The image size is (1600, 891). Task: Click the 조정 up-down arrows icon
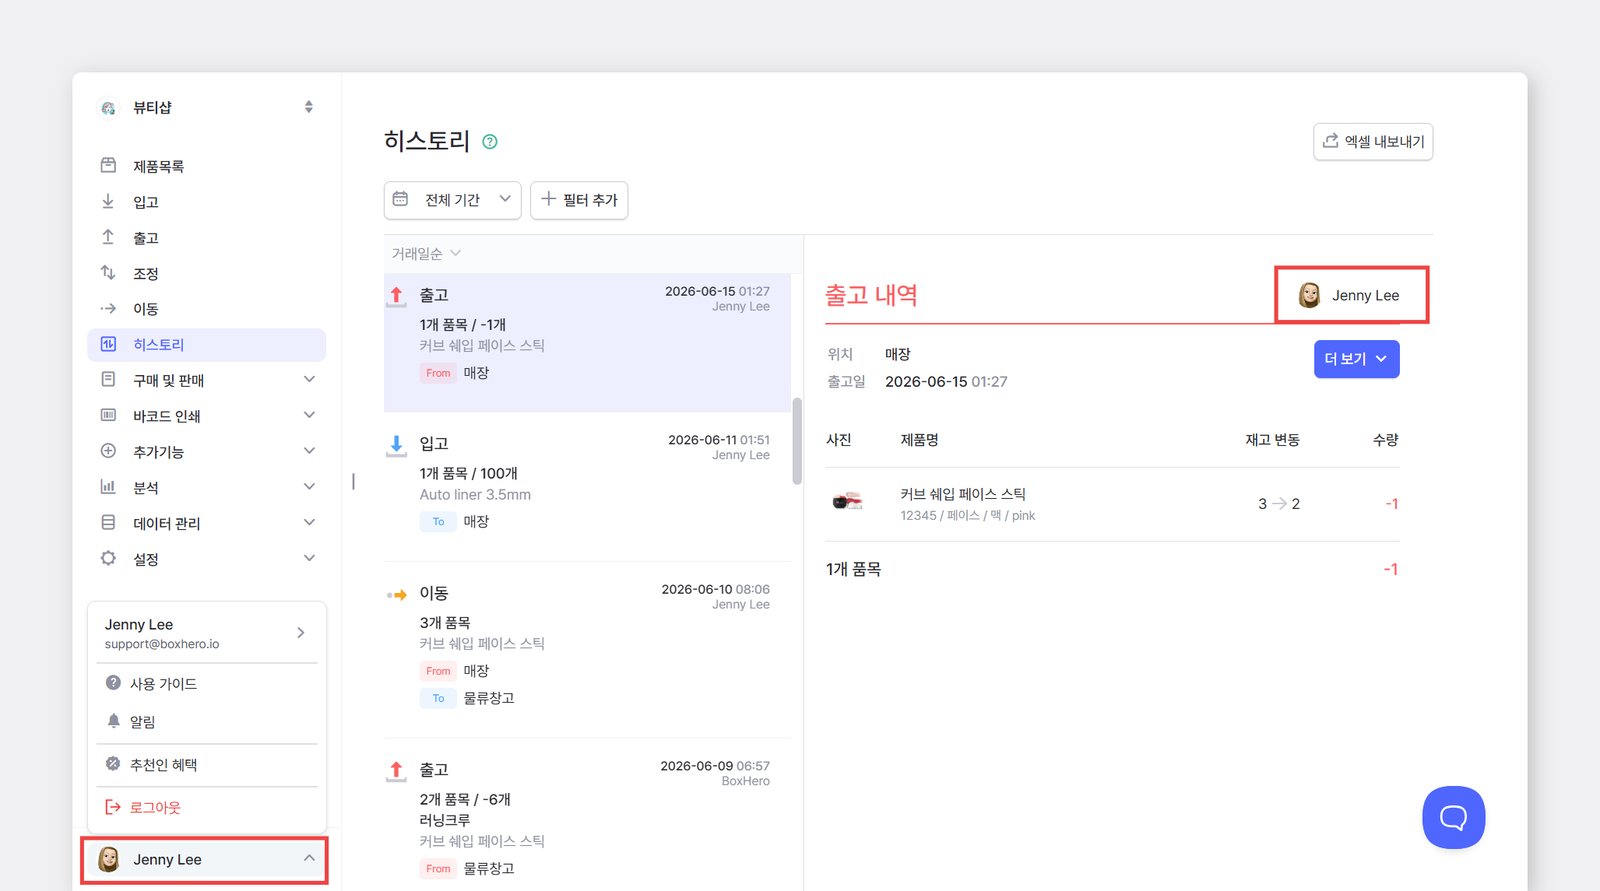pos(108,272)
